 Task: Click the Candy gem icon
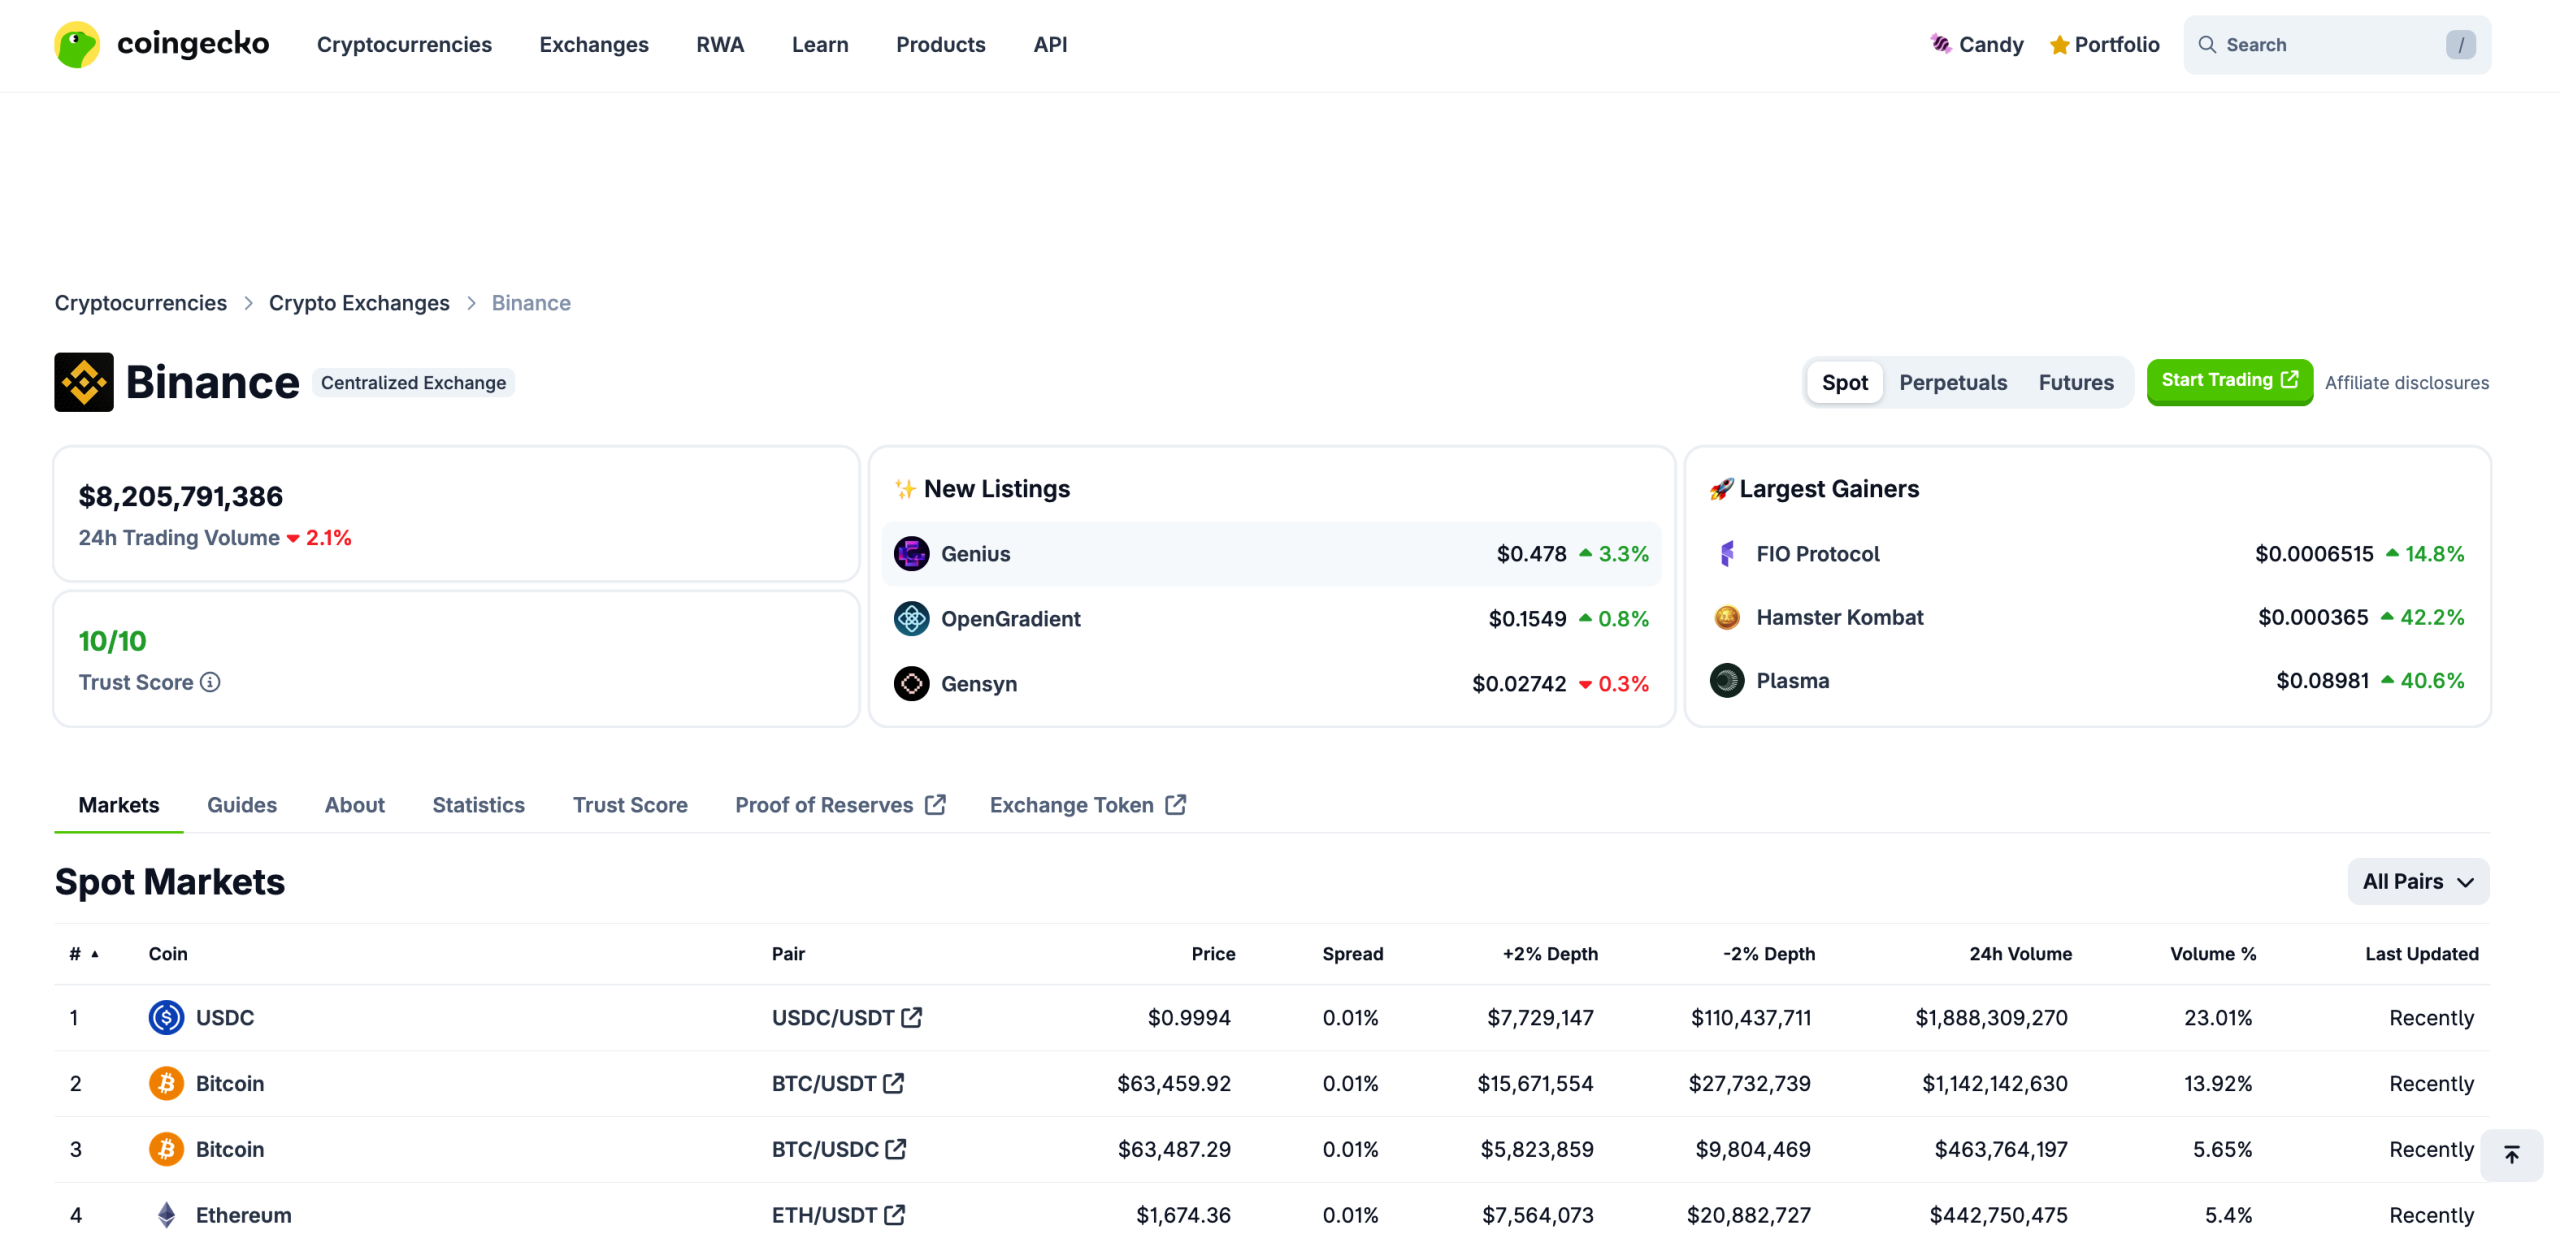tap(1940, 44)
